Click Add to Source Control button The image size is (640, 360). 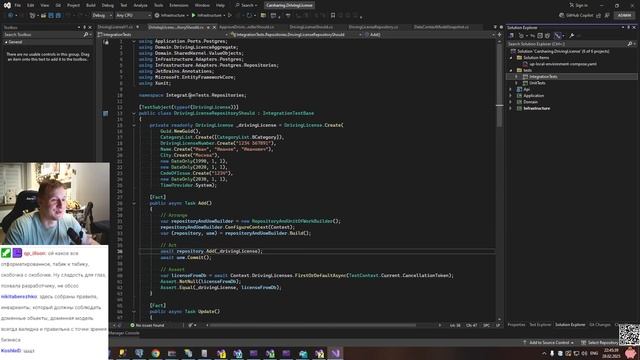click(x=549, y=342)
